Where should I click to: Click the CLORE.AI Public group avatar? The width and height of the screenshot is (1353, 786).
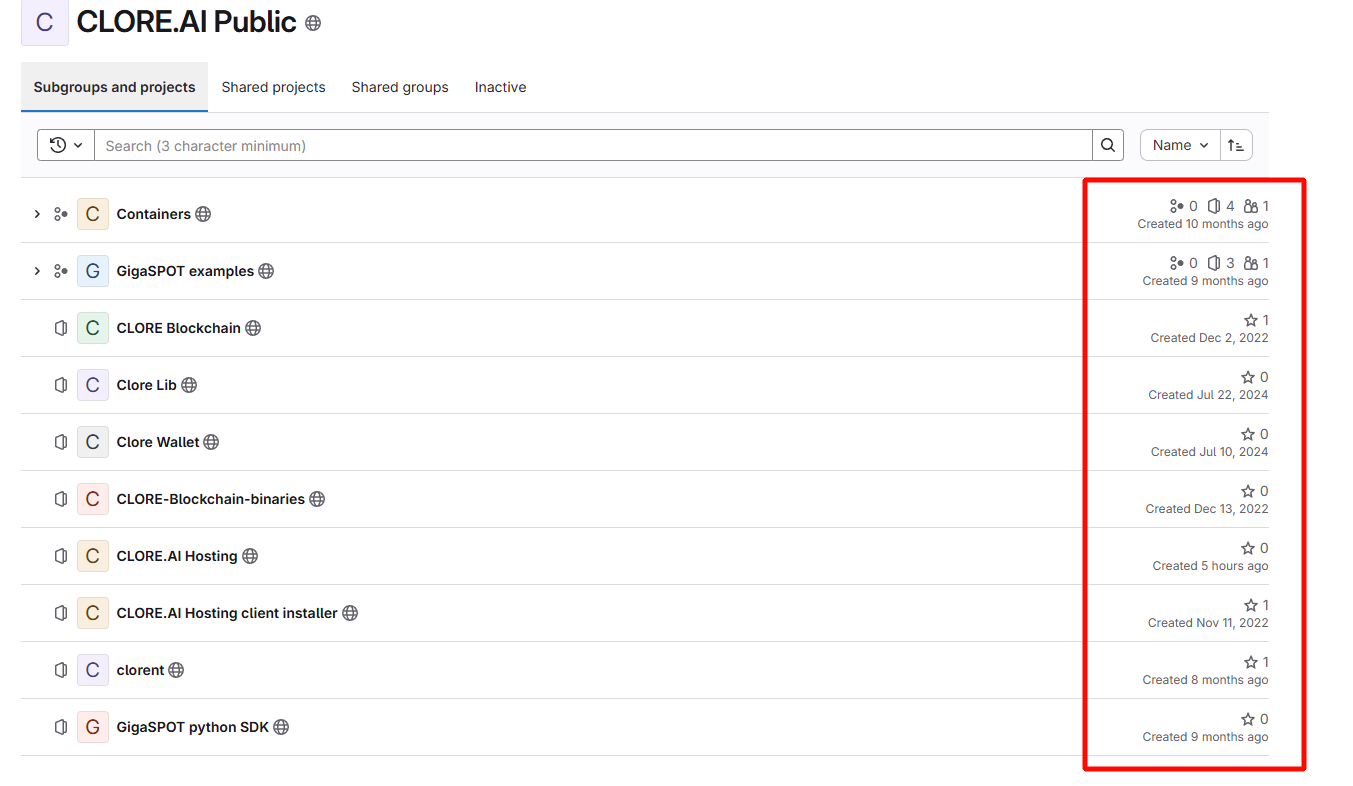tap(45, 22)
